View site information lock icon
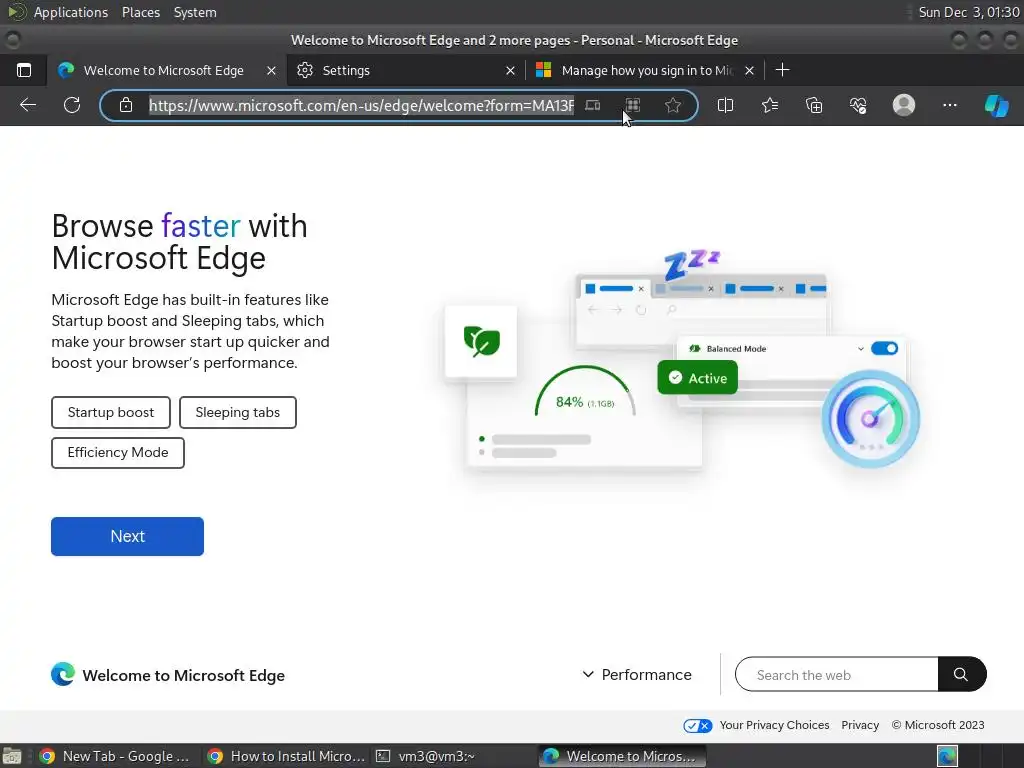 coord(126,105)
